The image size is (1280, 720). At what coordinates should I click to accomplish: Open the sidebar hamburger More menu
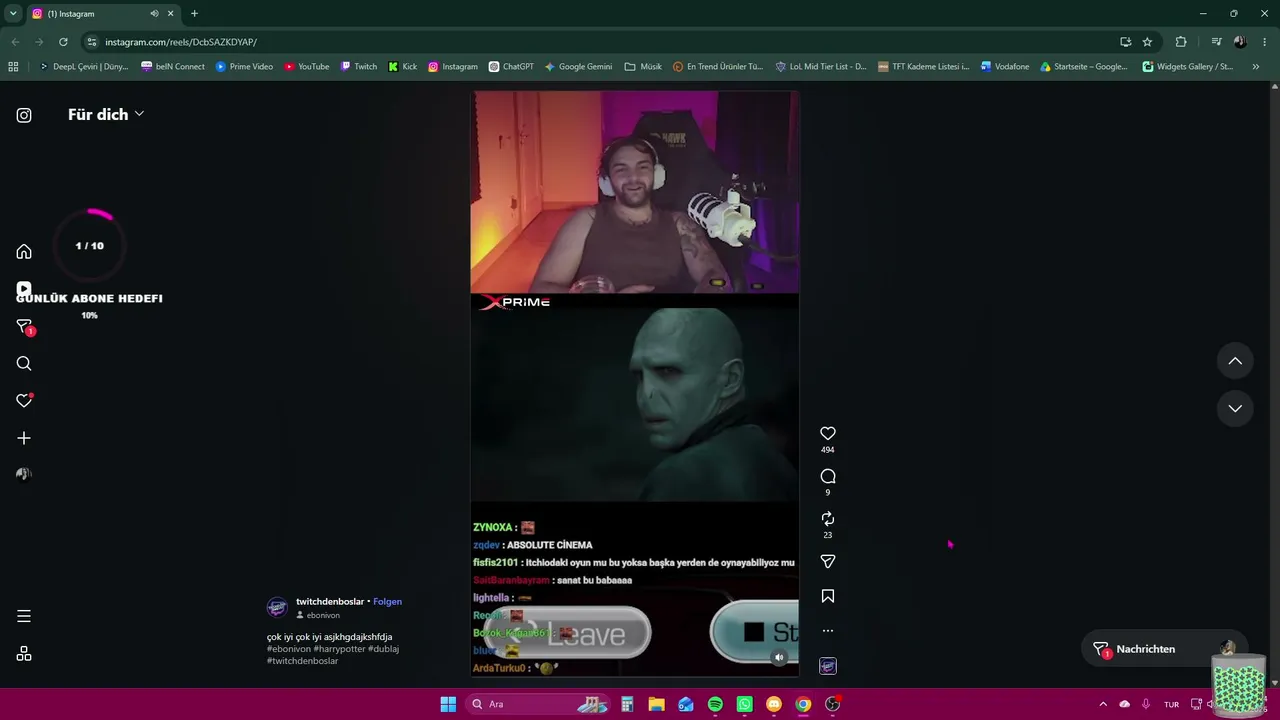coord(24,616)
